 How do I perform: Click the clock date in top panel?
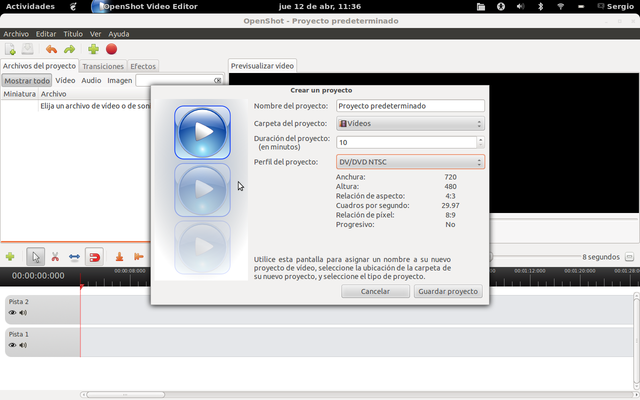point(320,7)
